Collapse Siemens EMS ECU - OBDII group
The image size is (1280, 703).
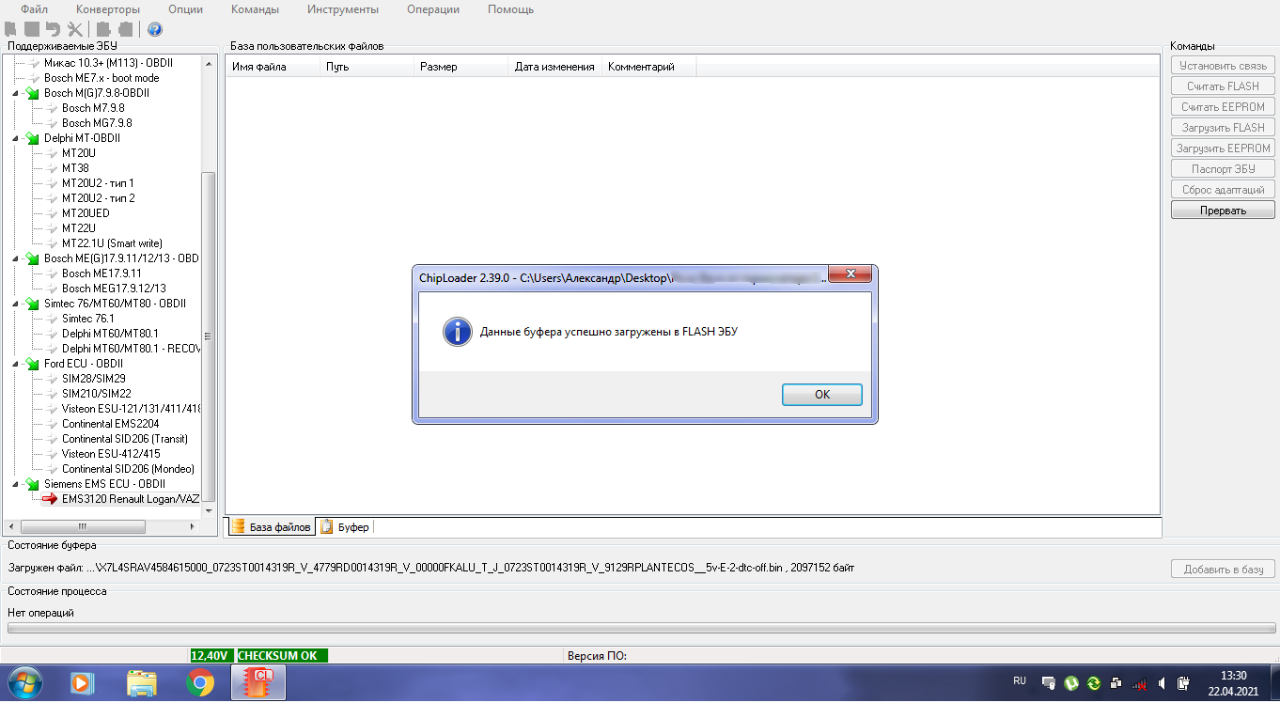coord(16,484)
